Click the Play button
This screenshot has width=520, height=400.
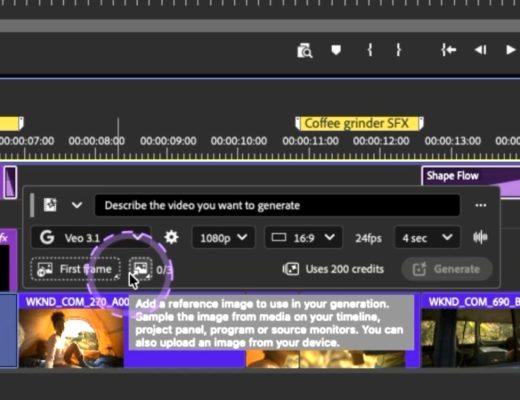[x=510, y=50]
